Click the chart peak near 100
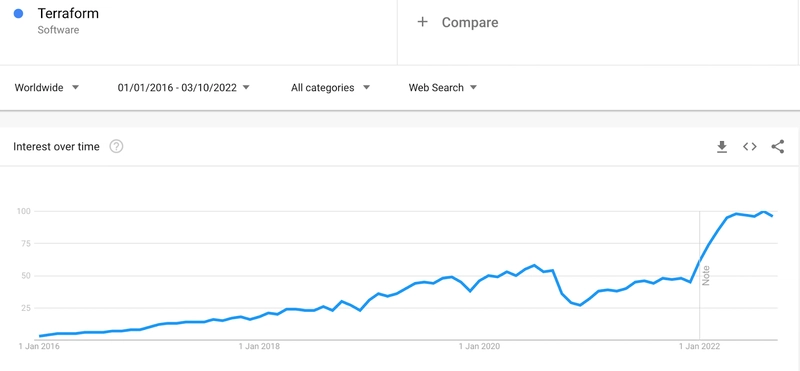 tap(764, 211)
